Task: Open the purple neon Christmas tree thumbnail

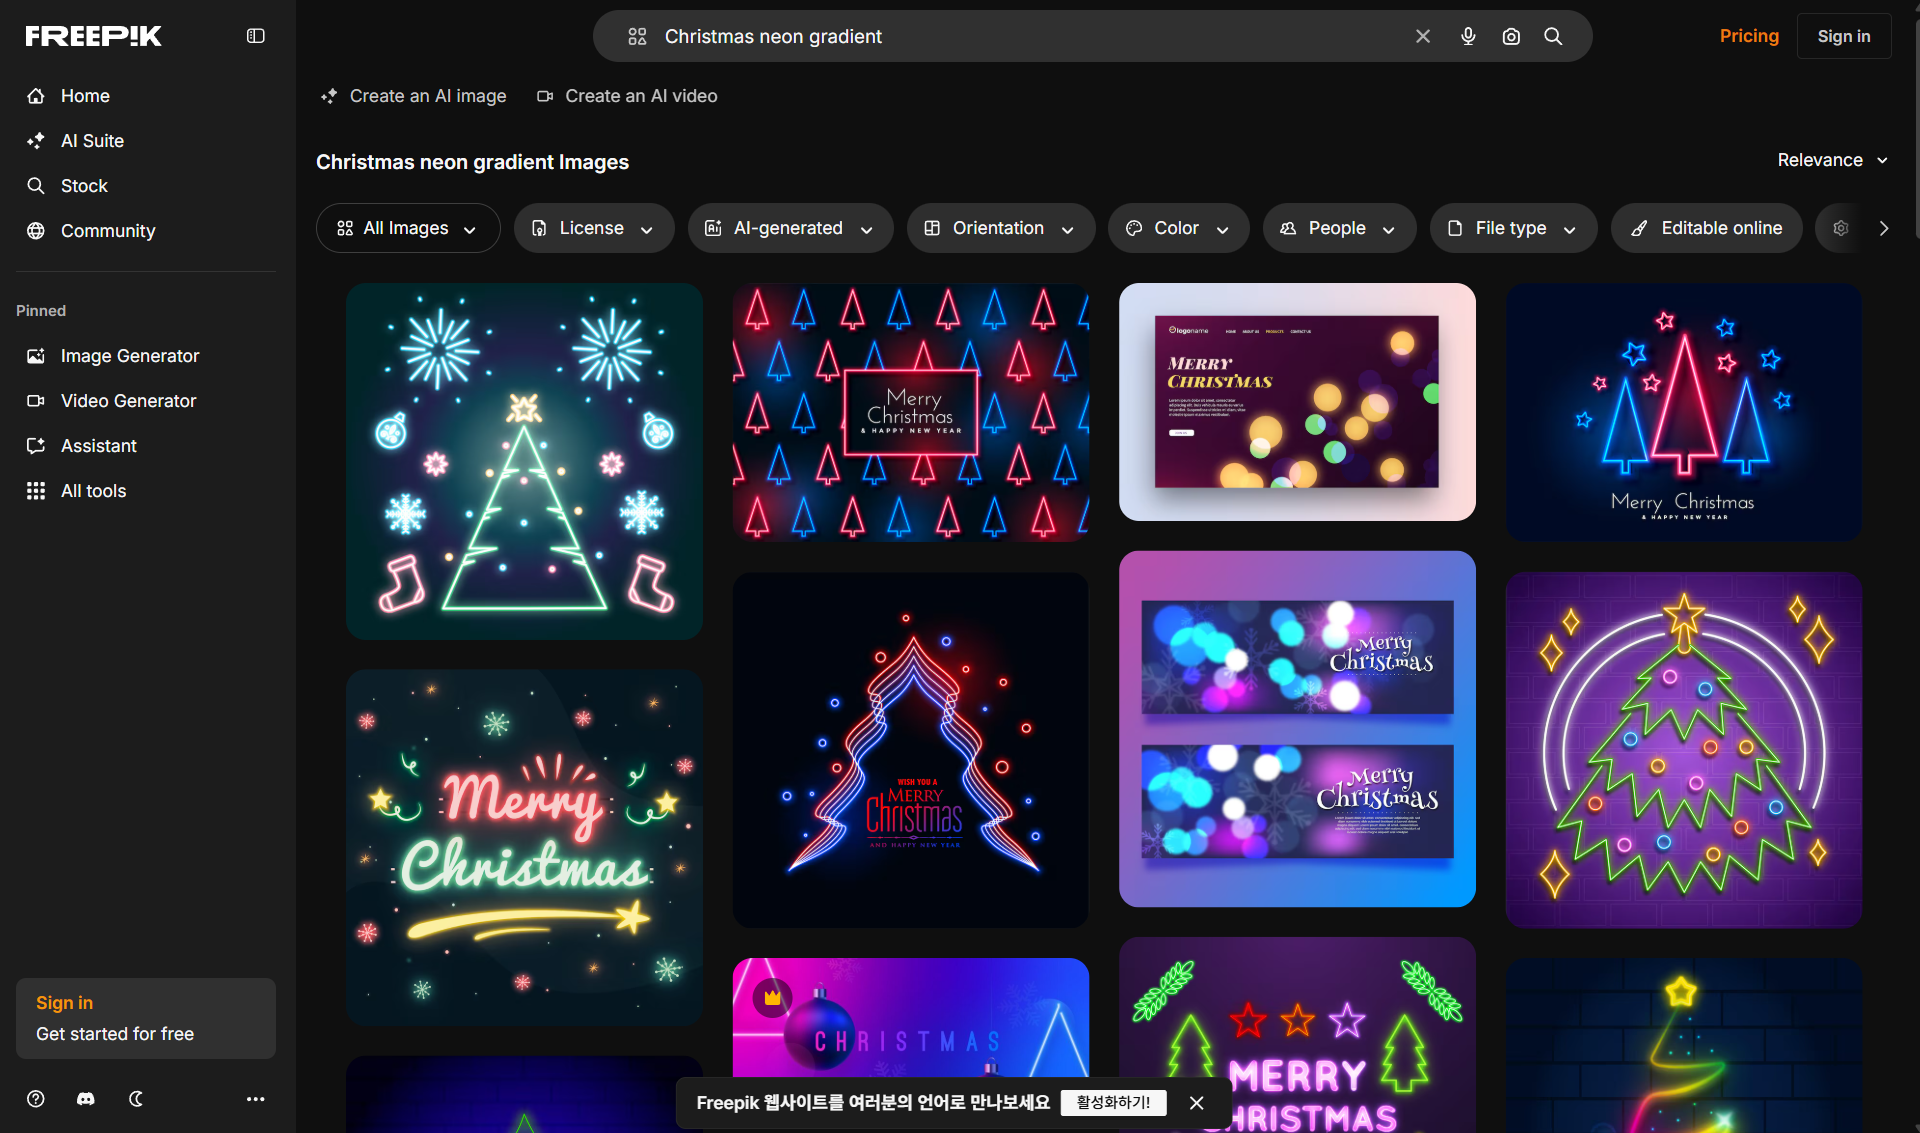Action: pos(1683,749)
